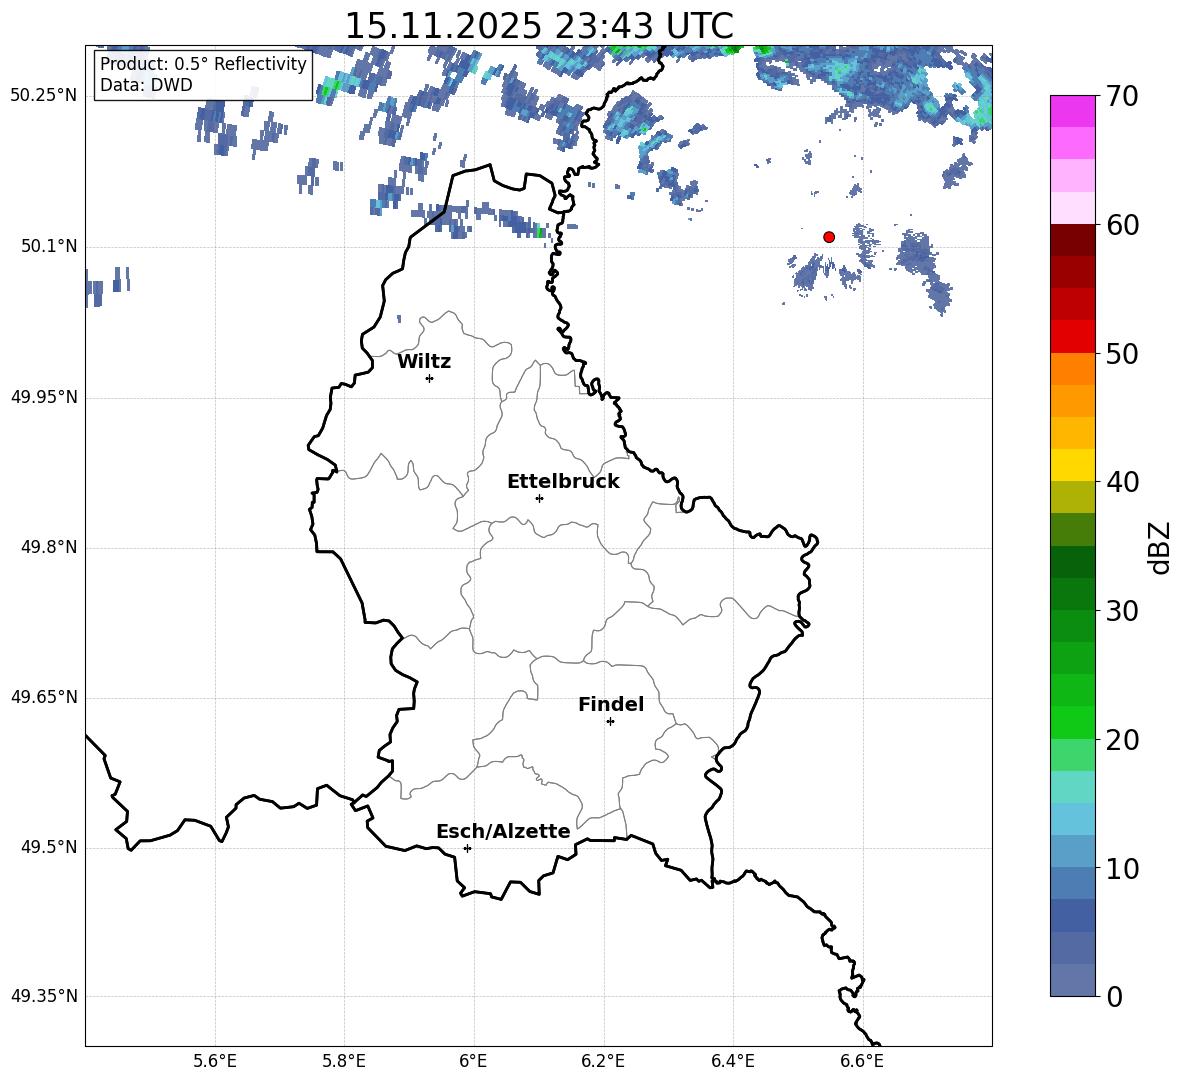Click the 60 colorbar tick label

(1122, 225)
